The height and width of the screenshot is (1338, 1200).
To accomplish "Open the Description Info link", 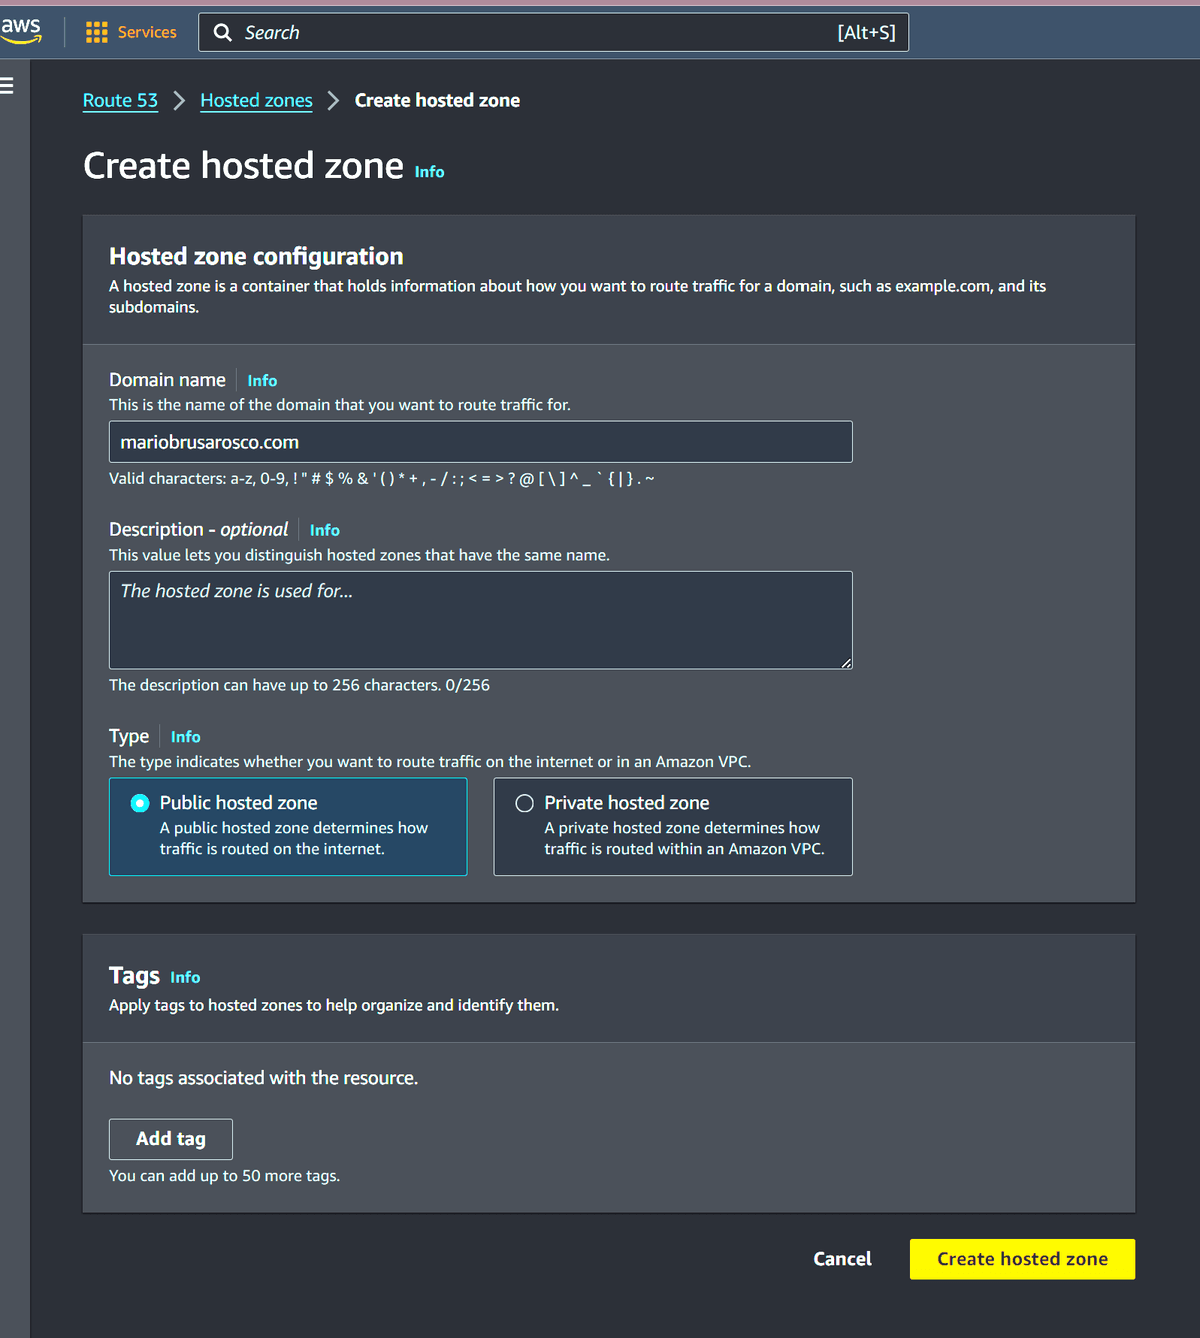I will pyautogui.click(x=324, y=530).
